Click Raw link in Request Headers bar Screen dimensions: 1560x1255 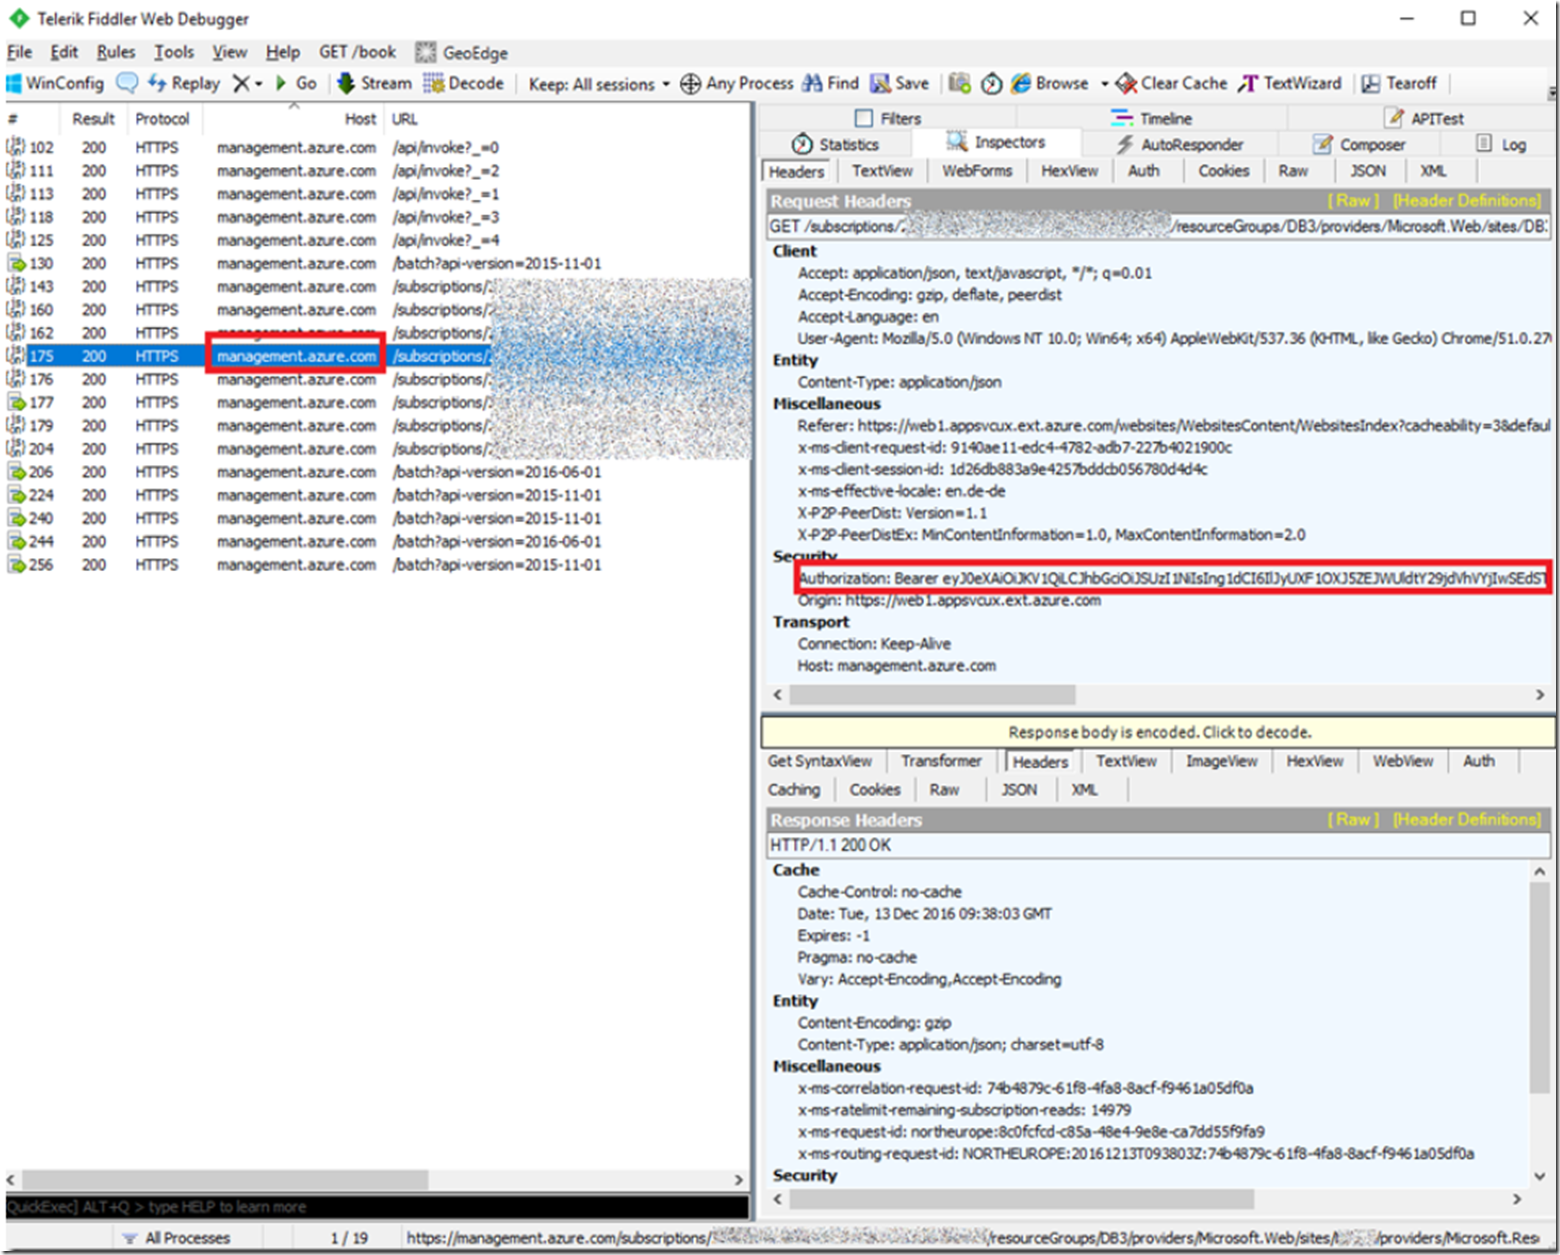(1353, 201)
